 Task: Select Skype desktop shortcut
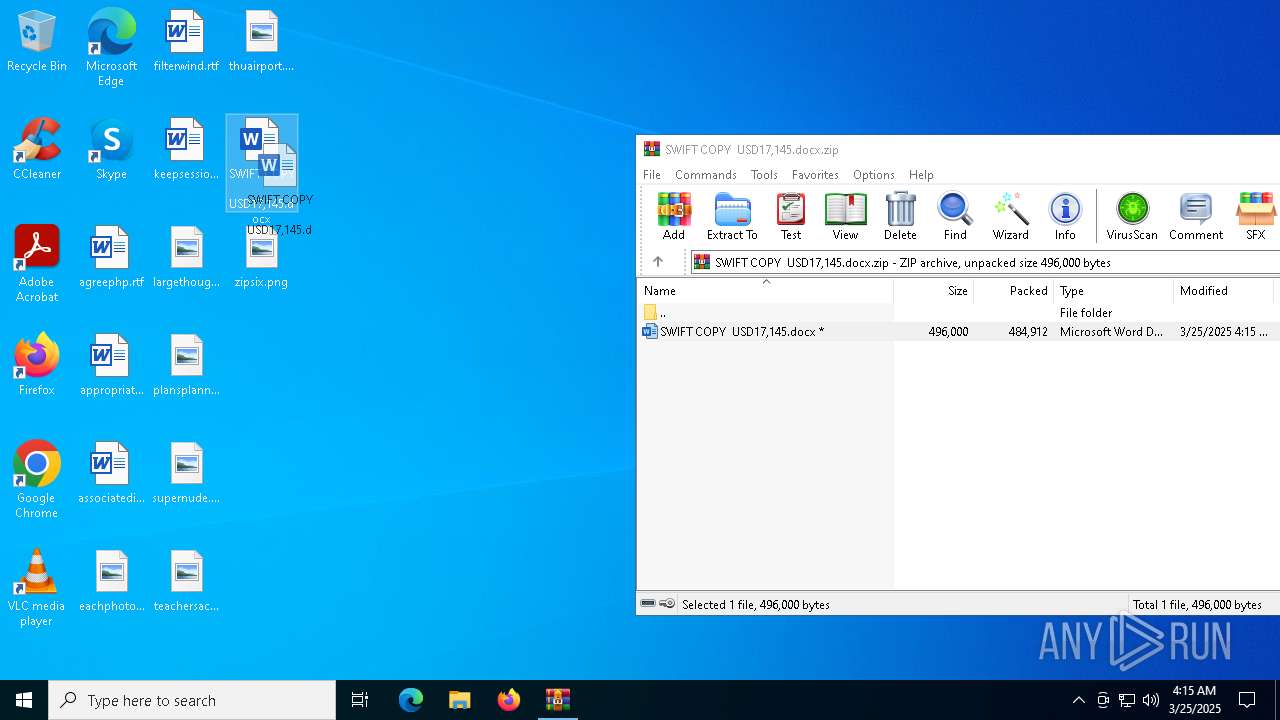click(111, 150)
